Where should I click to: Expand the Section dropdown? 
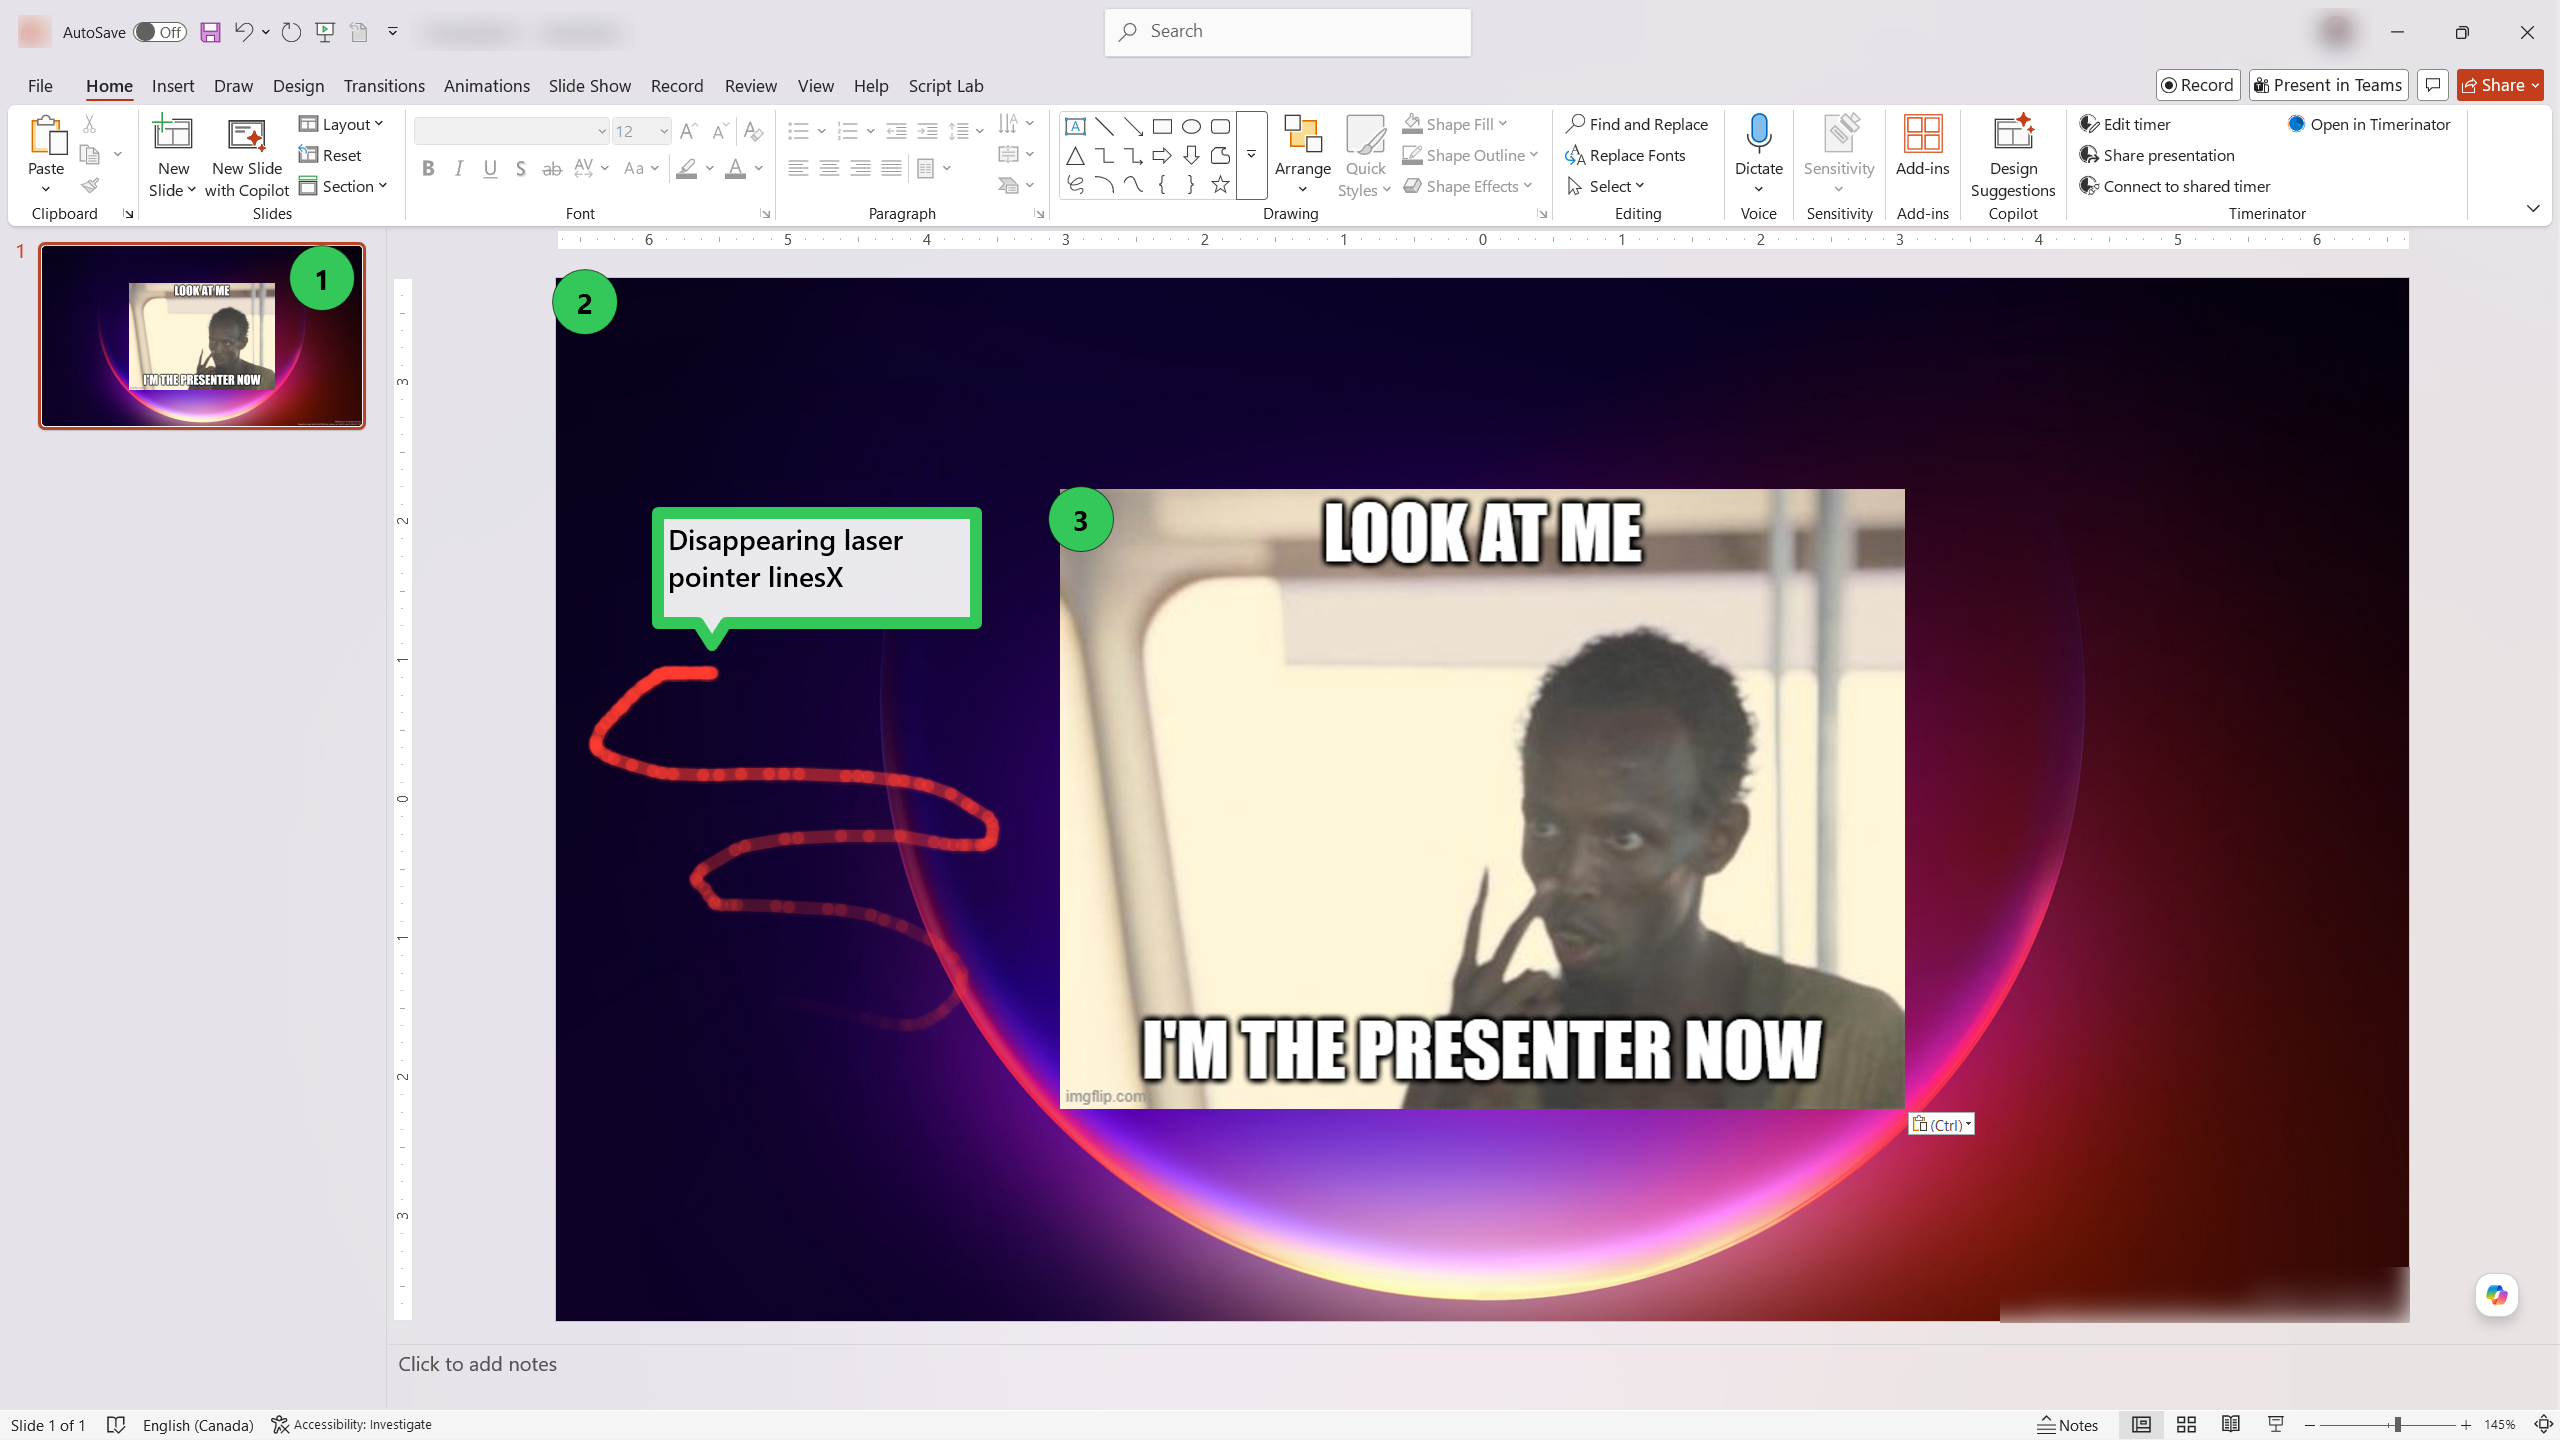pos(343,186)
